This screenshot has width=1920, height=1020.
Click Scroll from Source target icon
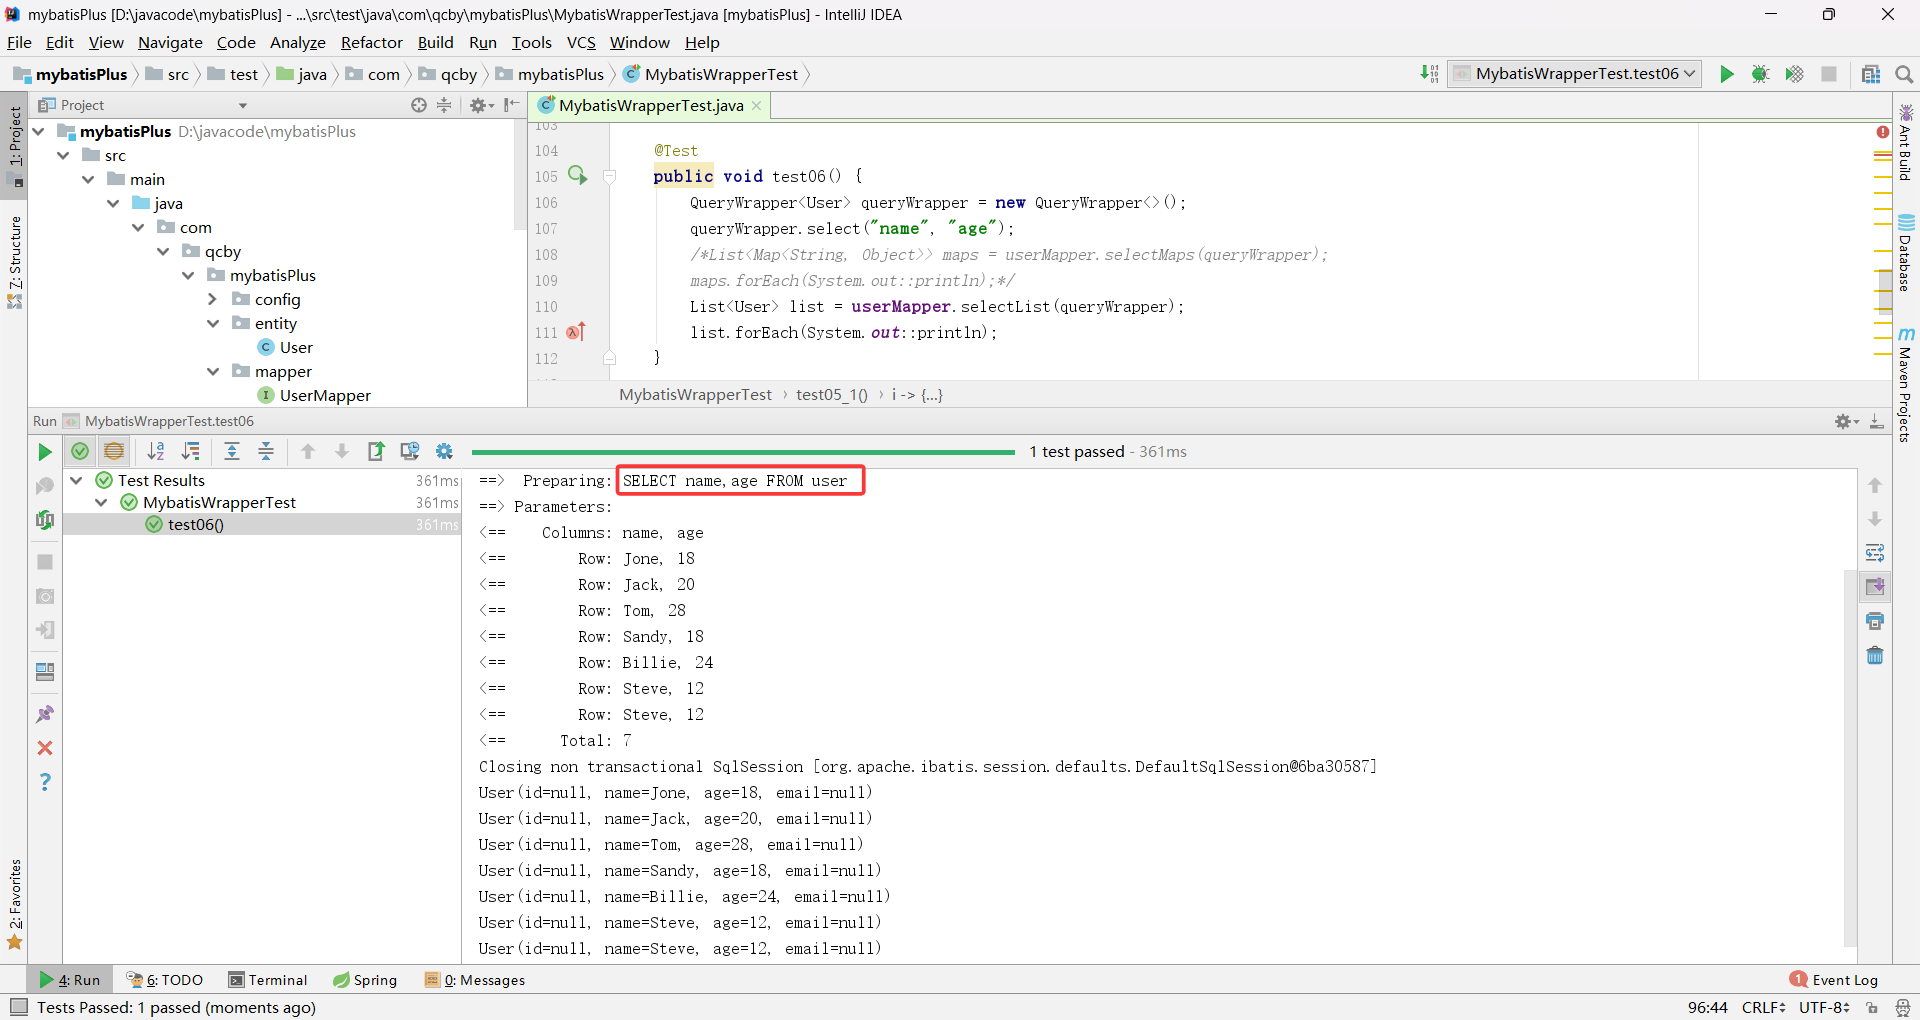click(419, 105)
